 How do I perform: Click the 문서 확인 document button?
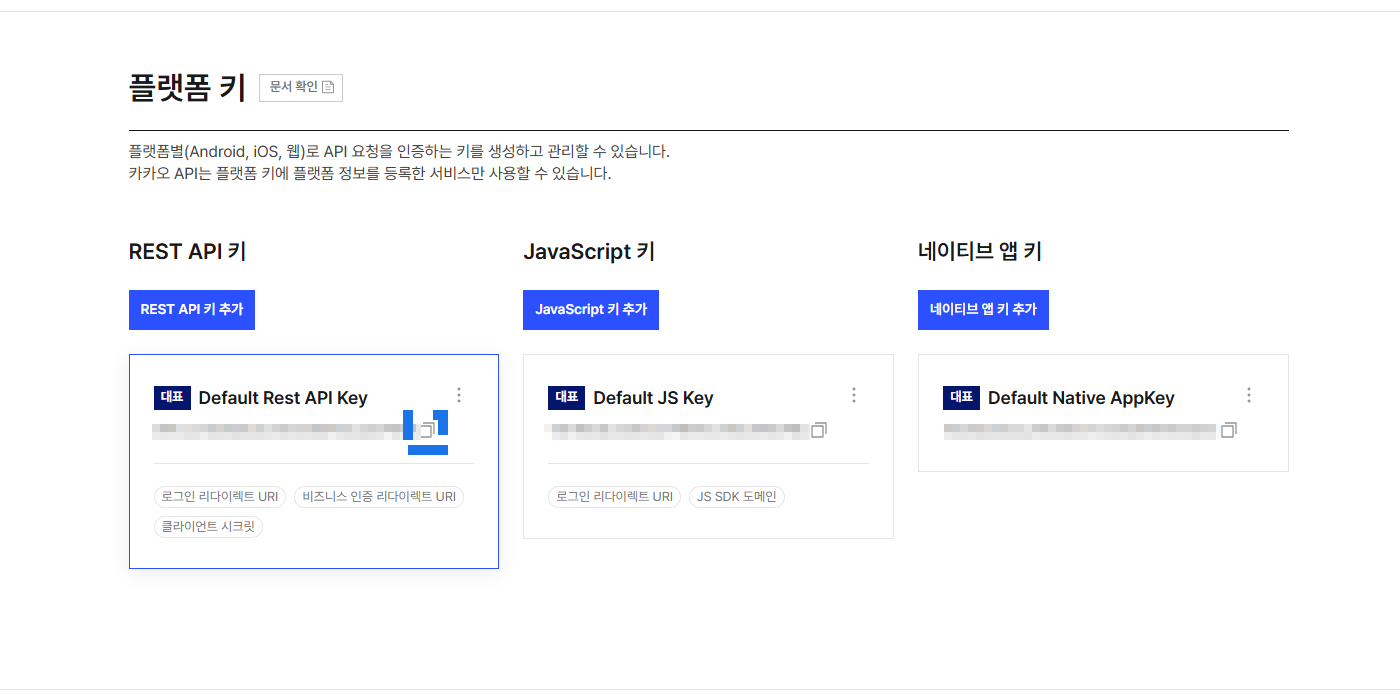(x=300, y=87)
